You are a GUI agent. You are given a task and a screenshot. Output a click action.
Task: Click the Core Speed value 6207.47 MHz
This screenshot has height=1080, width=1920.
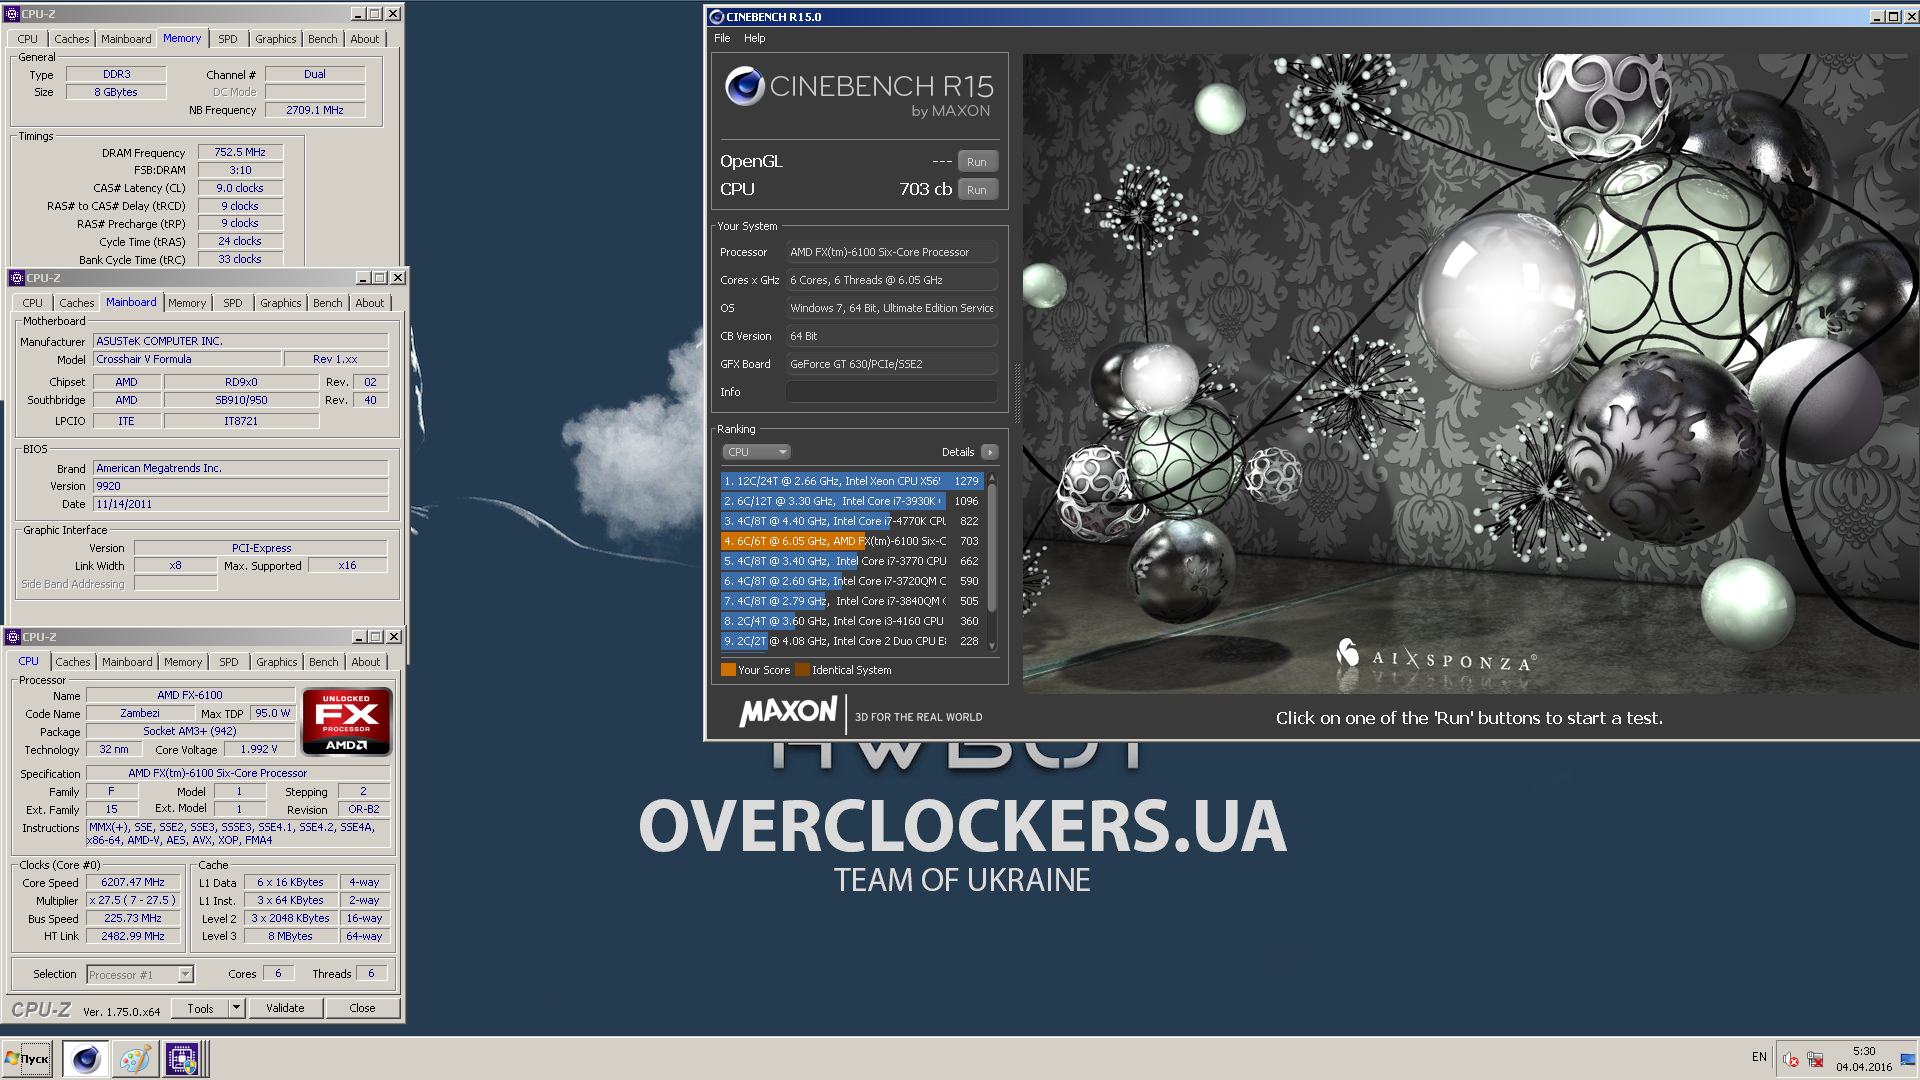[x=133, y=883]
